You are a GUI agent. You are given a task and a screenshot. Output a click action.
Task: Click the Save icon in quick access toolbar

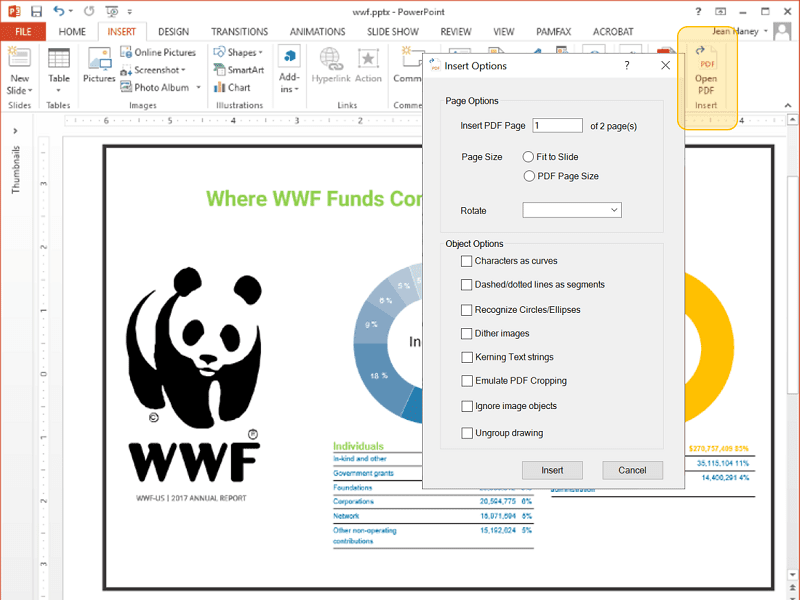(36, 11)
